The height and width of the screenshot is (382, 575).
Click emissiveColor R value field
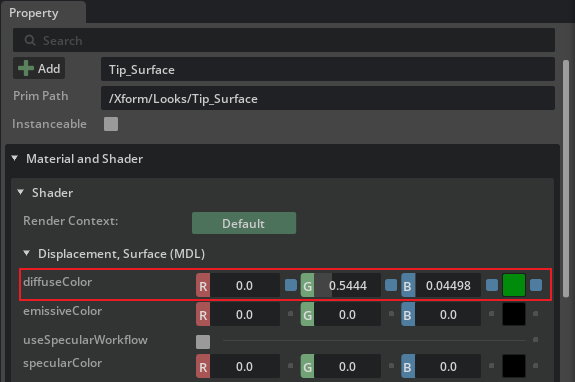point(245,315)
